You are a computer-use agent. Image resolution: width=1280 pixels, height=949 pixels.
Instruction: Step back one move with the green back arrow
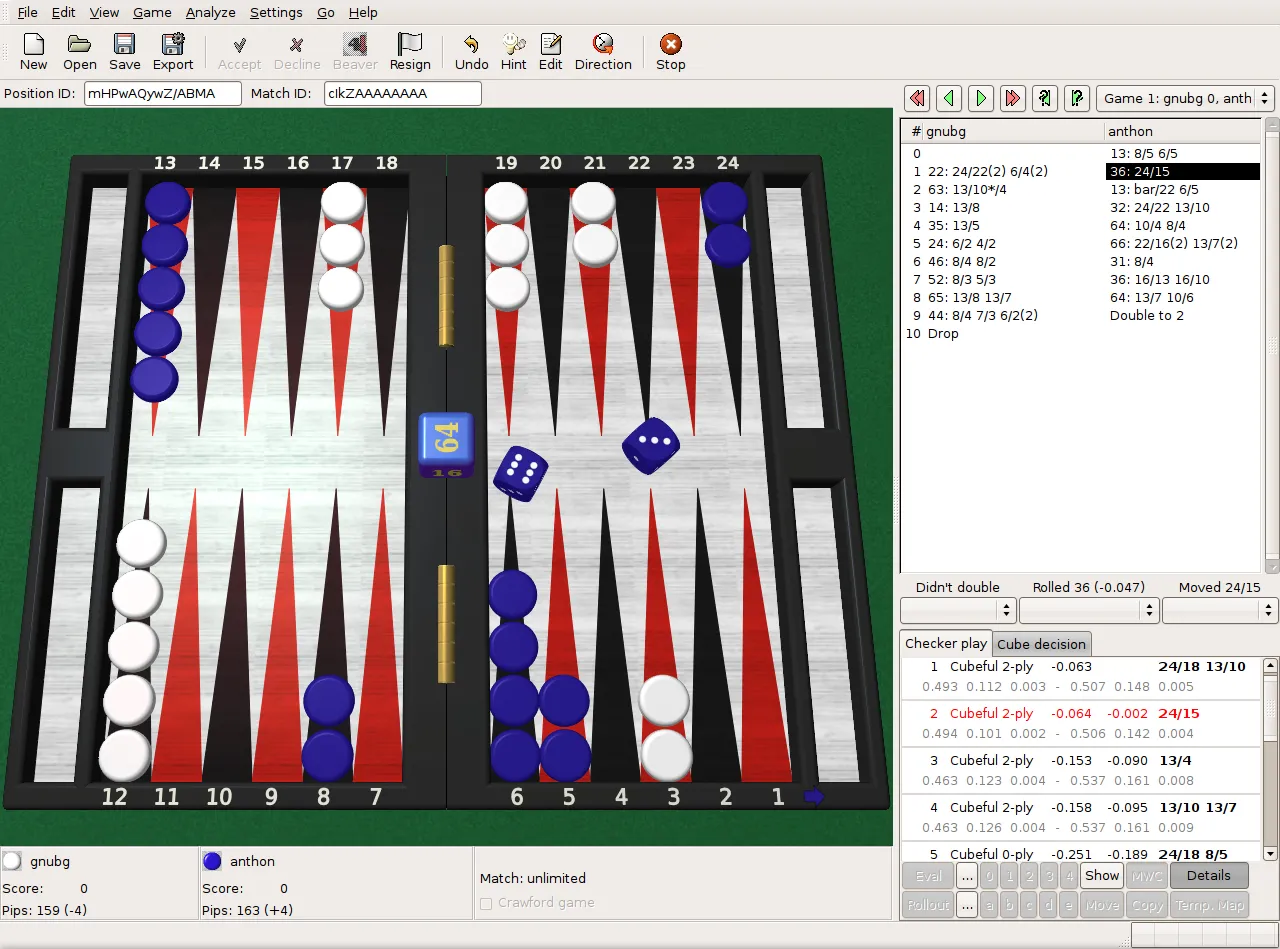(x=948, y=98)
